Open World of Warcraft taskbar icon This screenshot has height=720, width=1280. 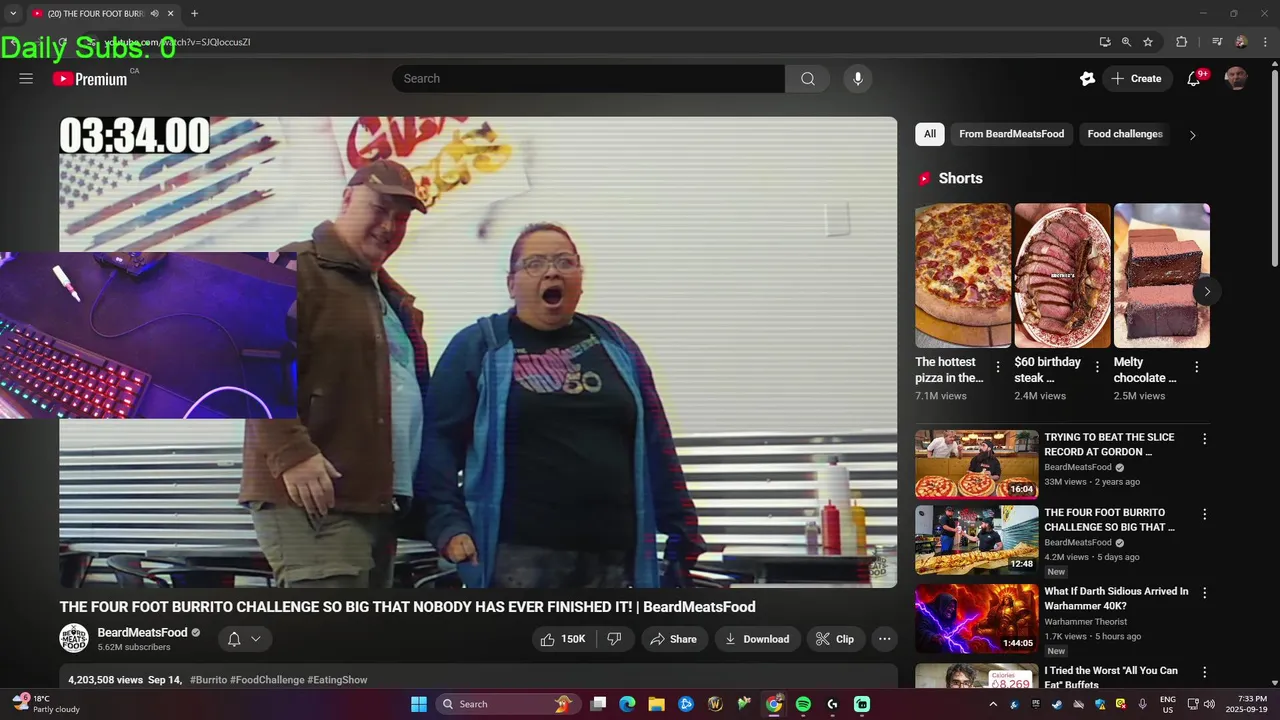tap(715, 704)
